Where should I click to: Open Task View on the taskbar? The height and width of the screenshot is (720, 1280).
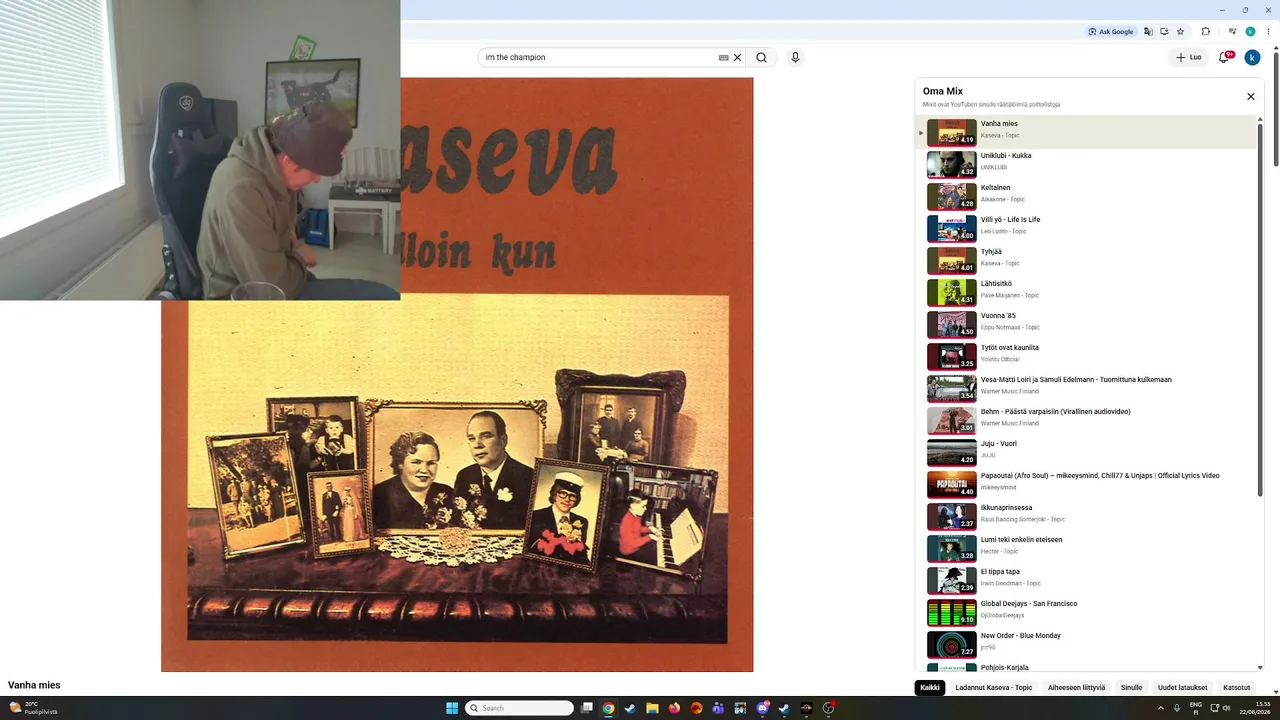tap(587, 708)
